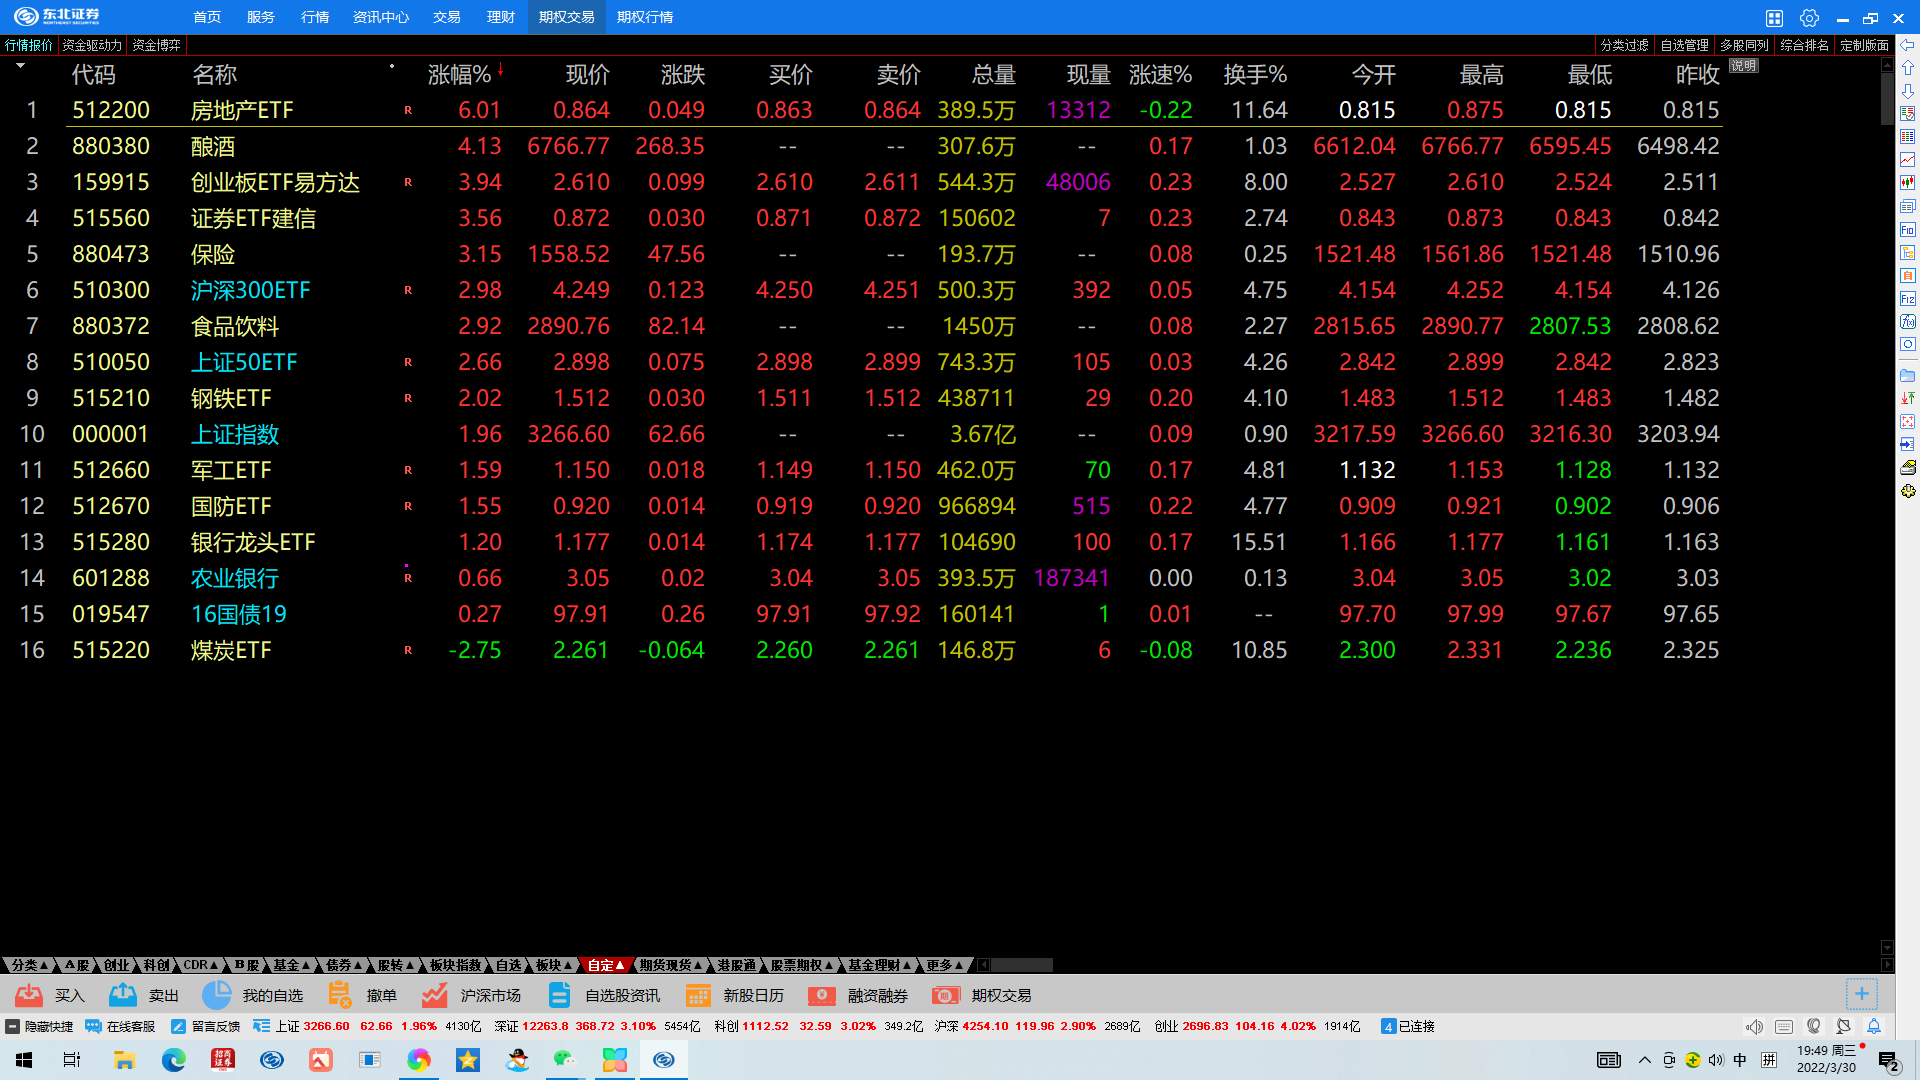
Task: Click the settings gear in title bar
Action: 1809,18
